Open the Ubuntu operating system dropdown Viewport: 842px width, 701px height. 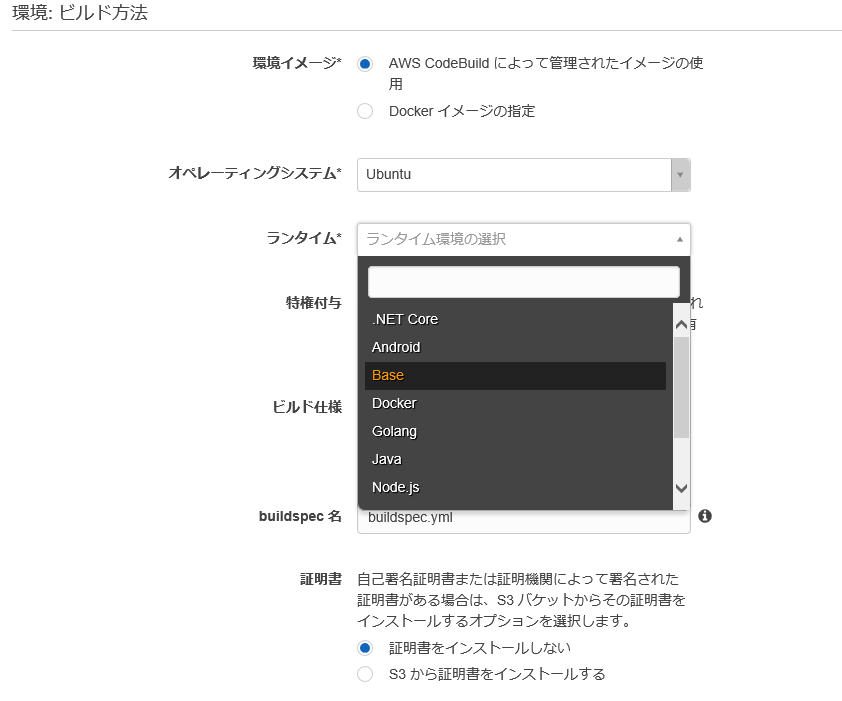point(524,175)
